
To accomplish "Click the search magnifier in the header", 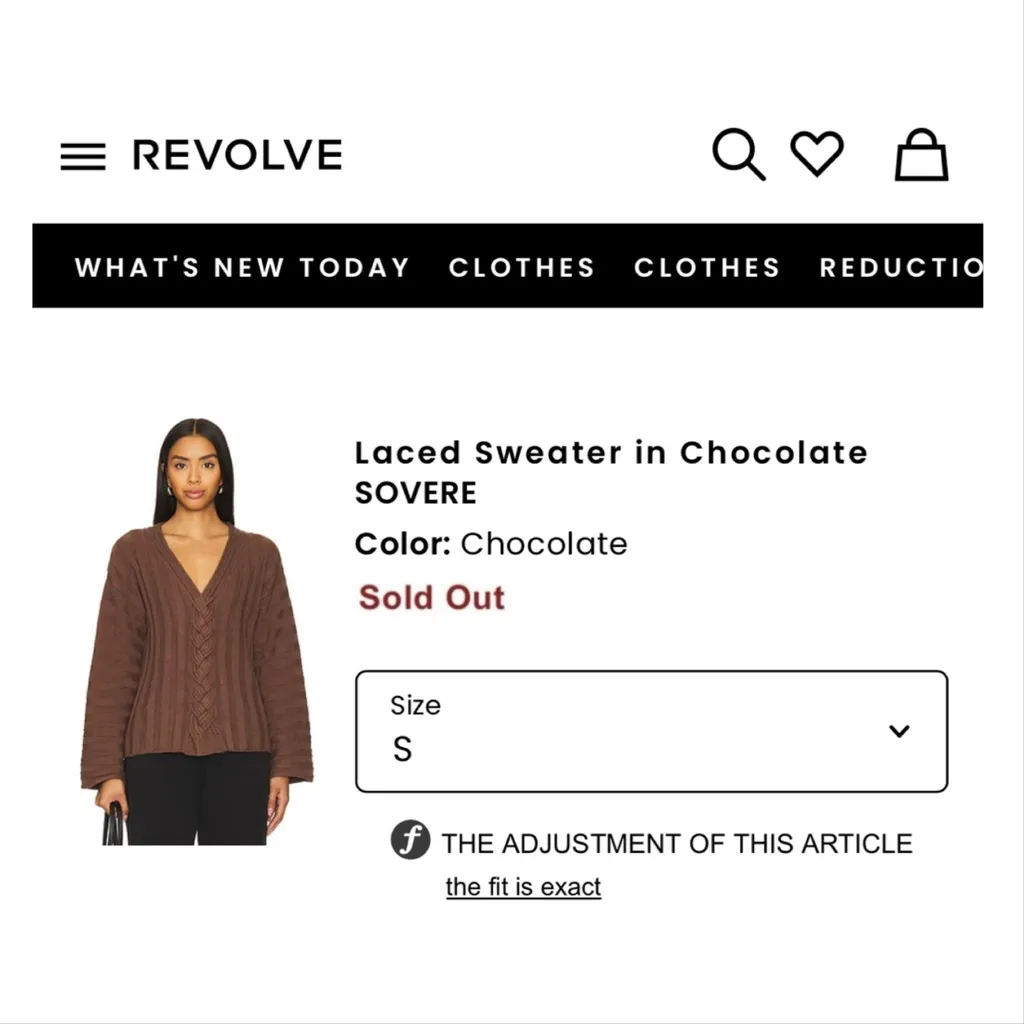I will pyautogui.click(x=739, y=154).
